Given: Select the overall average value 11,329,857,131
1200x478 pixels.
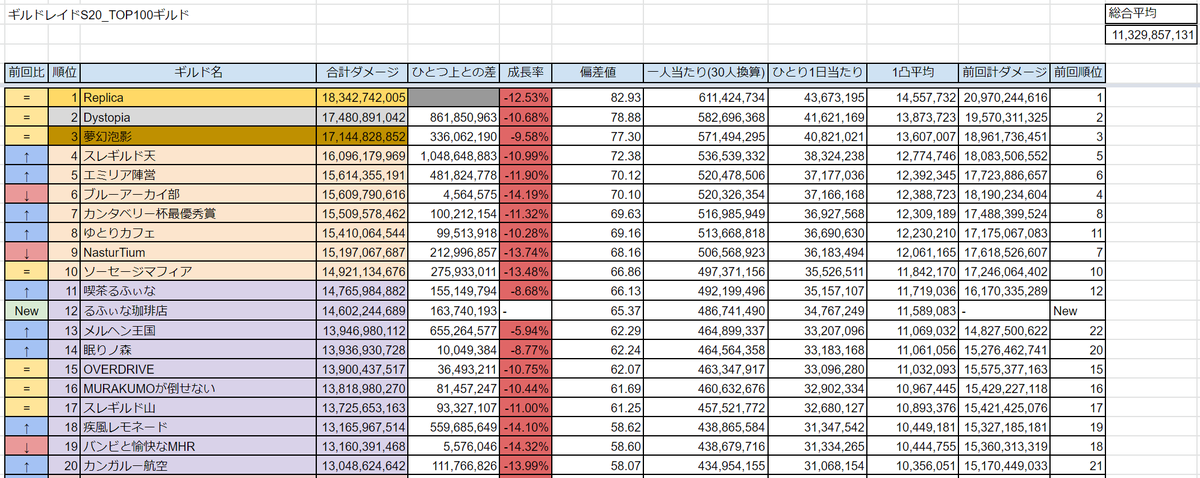Looking at the screenshot, I should 1152,34.
